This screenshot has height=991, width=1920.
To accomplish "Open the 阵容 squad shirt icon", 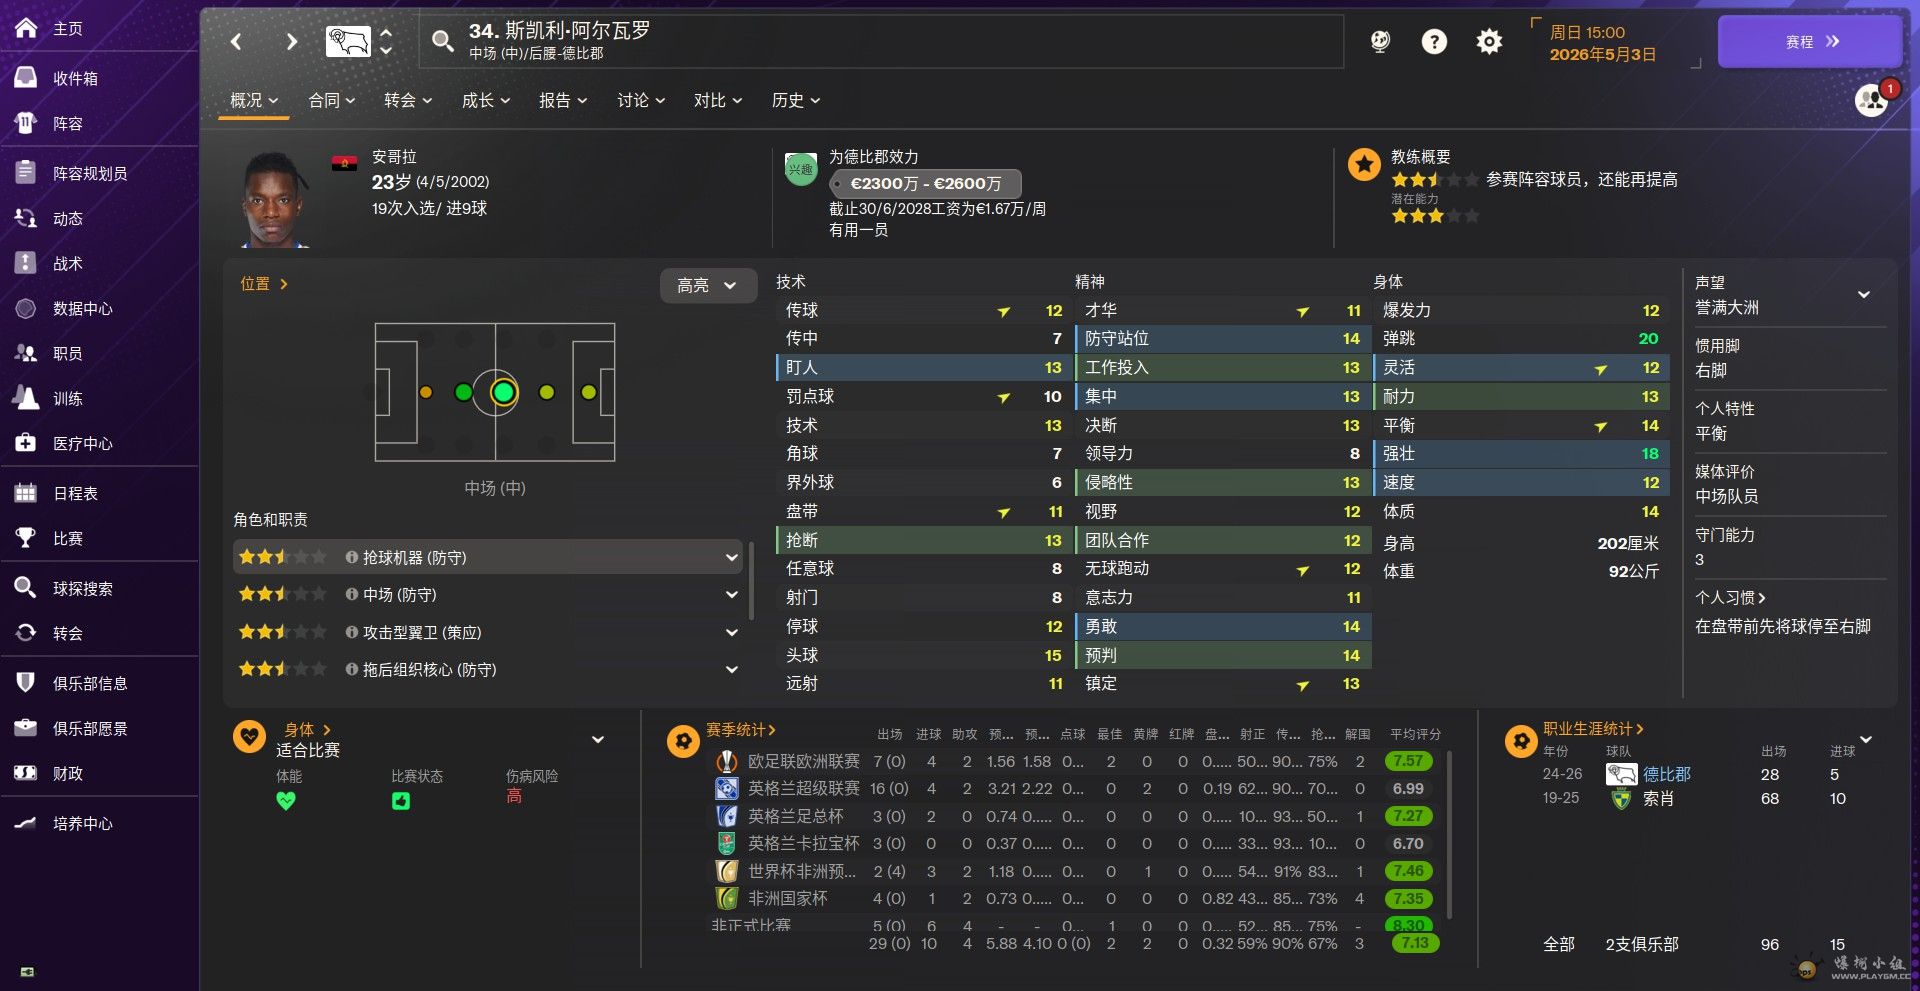I will [26, 123].
